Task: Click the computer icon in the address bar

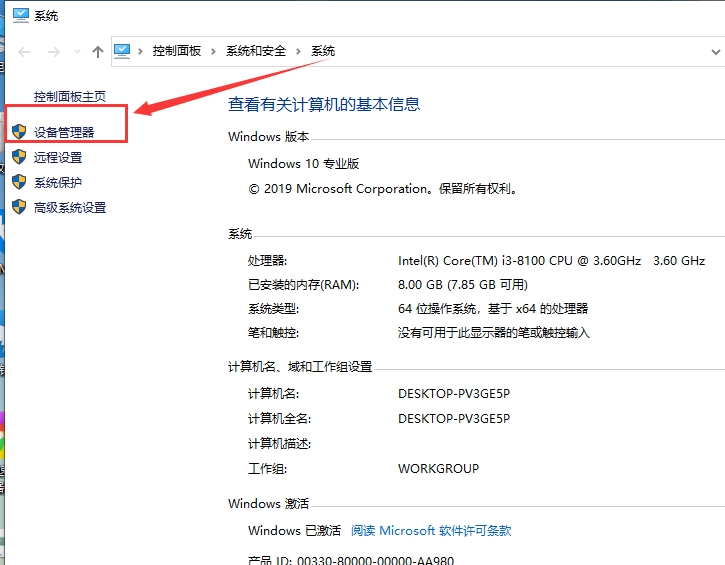Action: (123, 51)
